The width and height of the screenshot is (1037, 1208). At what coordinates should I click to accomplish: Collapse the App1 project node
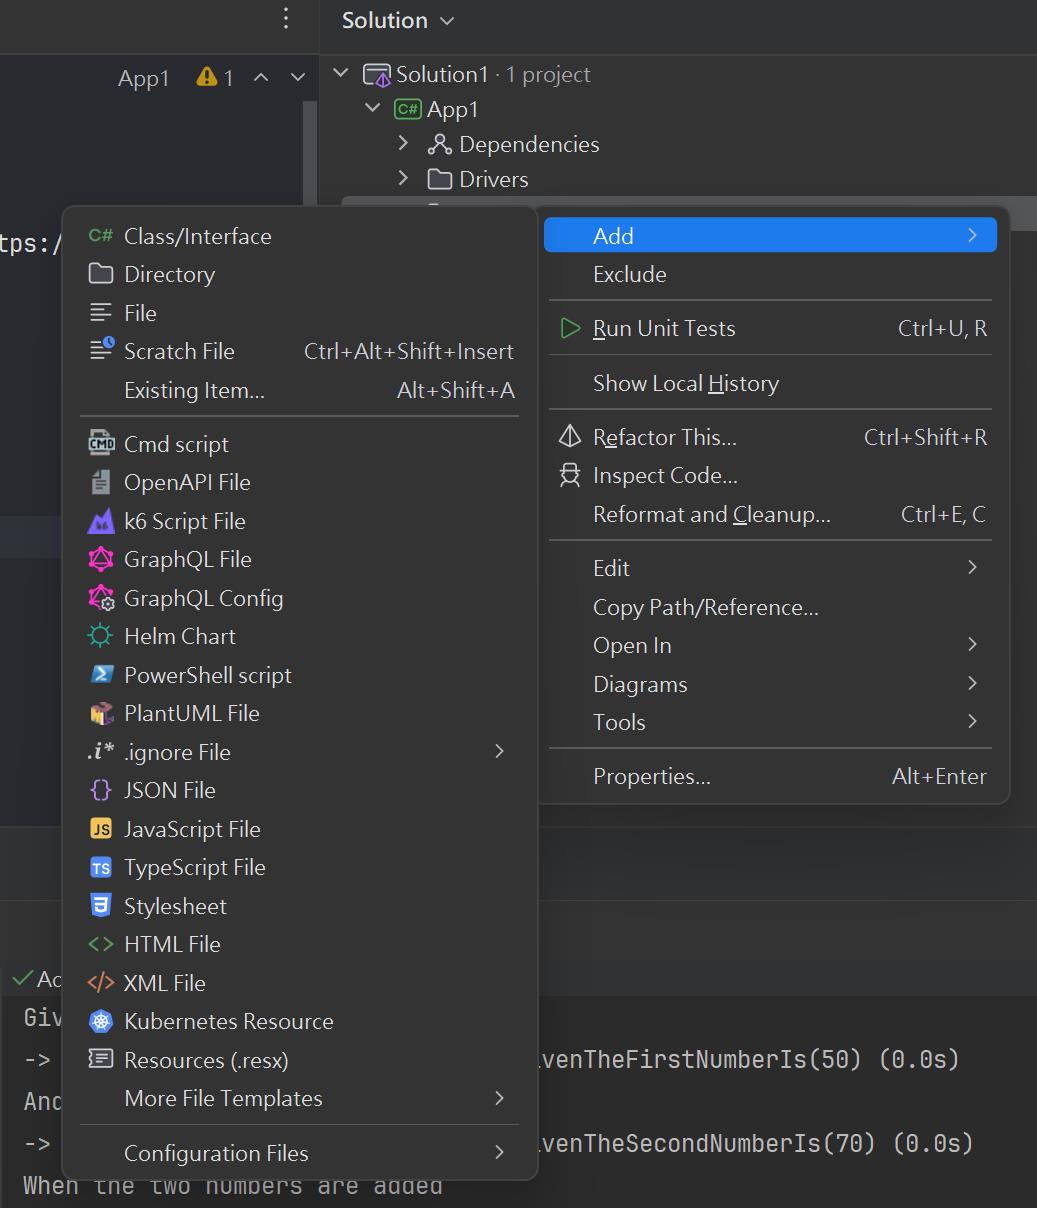click(x=373, y=108)
